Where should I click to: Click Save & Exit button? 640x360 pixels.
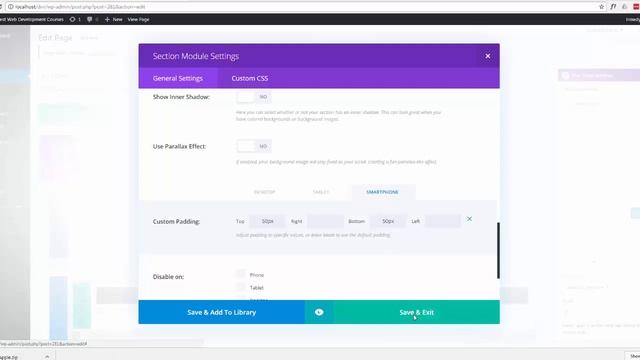[x=416, y=312]
